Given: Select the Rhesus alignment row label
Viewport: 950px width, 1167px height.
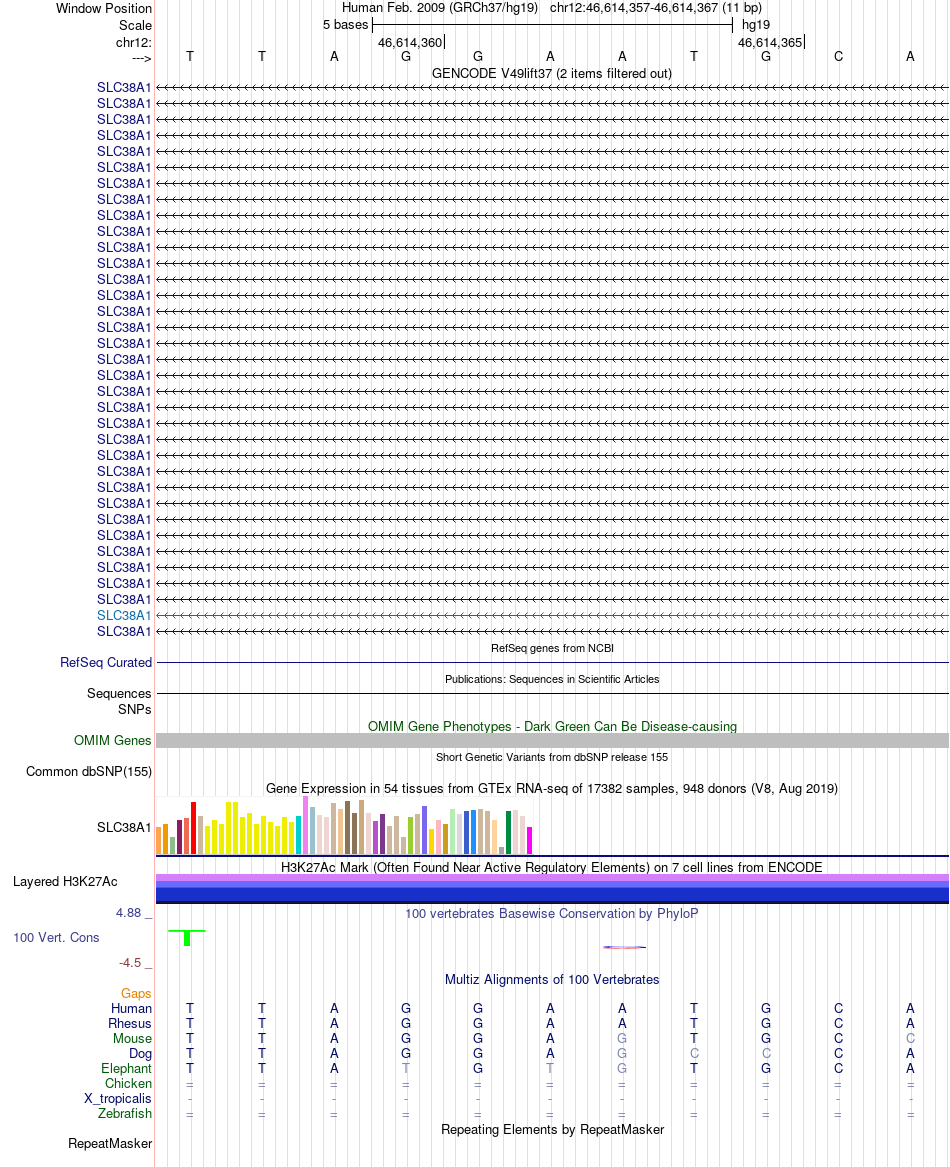Looking at the screenshot, I should (130, 1023).
